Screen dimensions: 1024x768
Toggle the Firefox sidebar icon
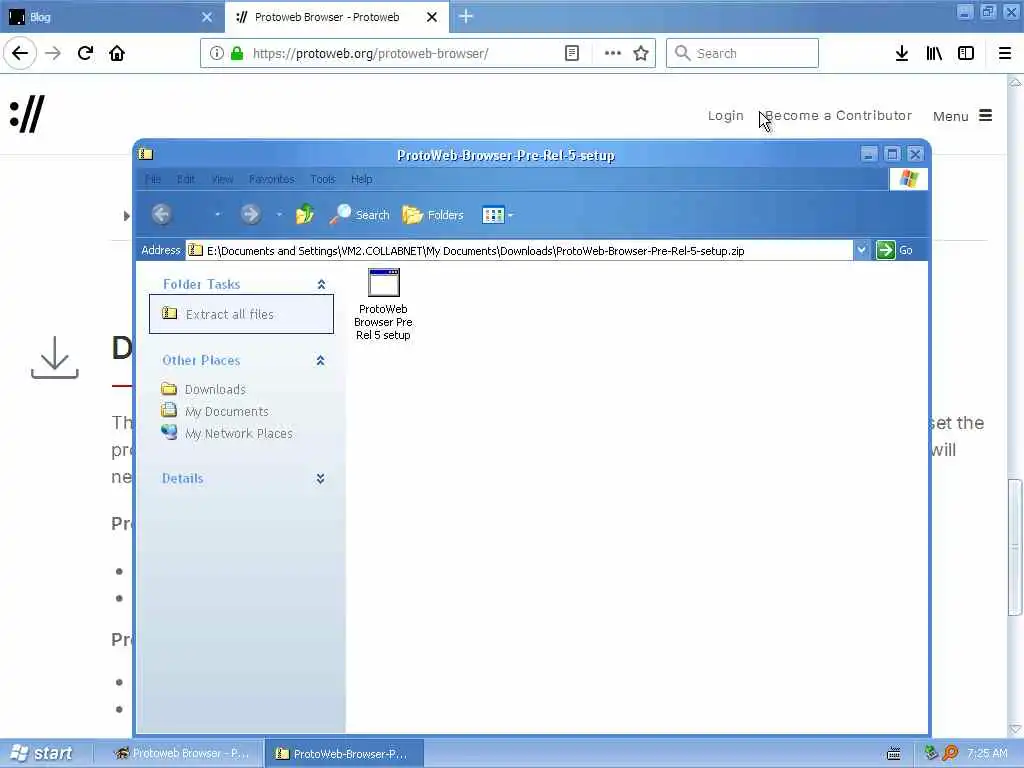tap(966, 53)
